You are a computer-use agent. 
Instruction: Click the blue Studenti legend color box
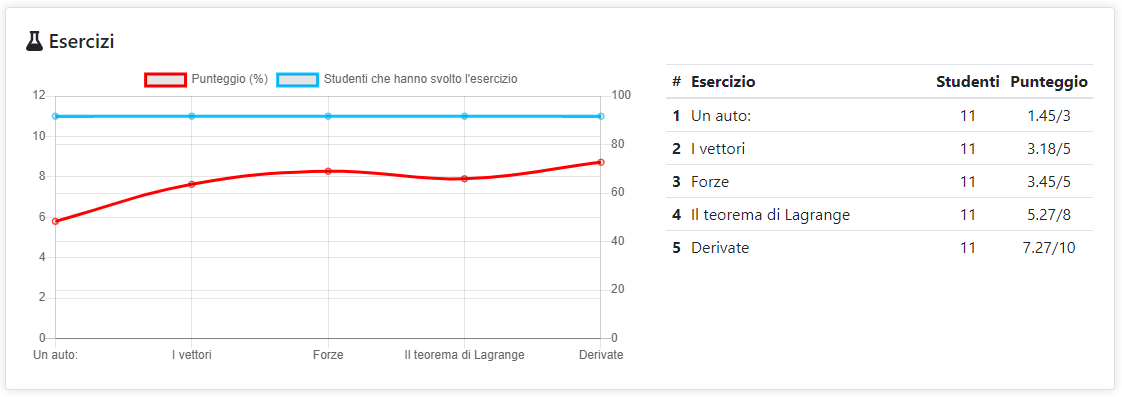(298, 79)
